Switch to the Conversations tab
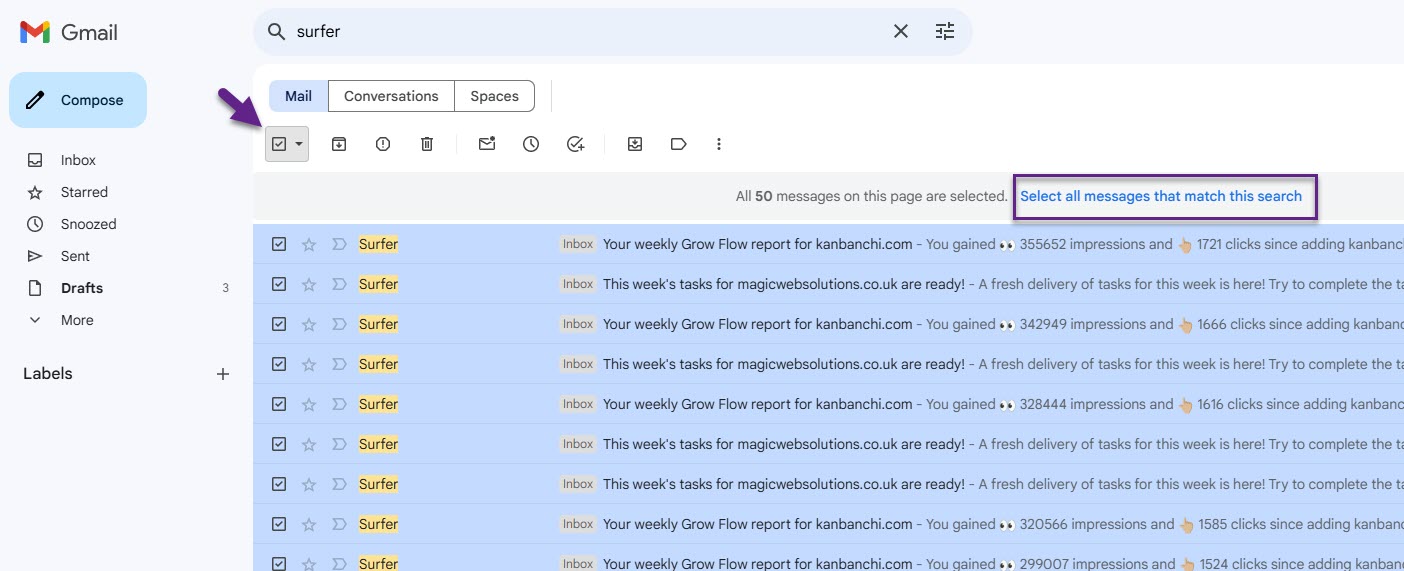The width and height of the screenshot is (1404, 571). coord(391,96)
